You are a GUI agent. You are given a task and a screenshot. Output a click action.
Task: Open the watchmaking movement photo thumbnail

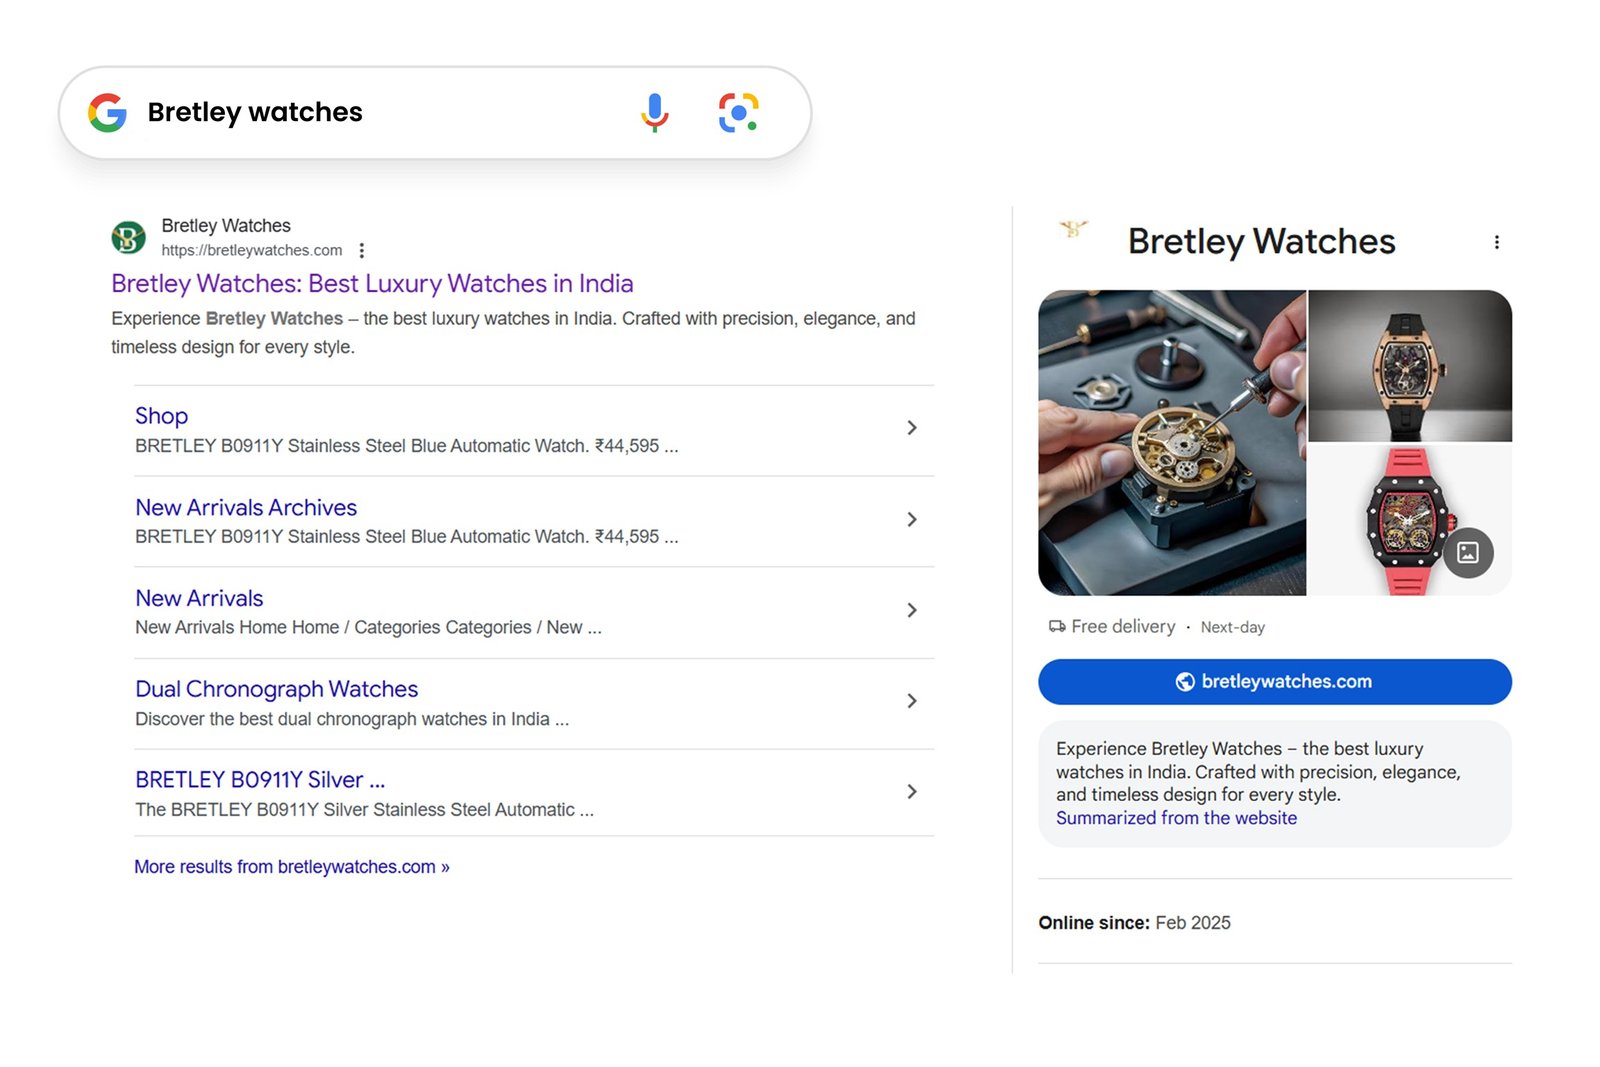[1172, 443]
